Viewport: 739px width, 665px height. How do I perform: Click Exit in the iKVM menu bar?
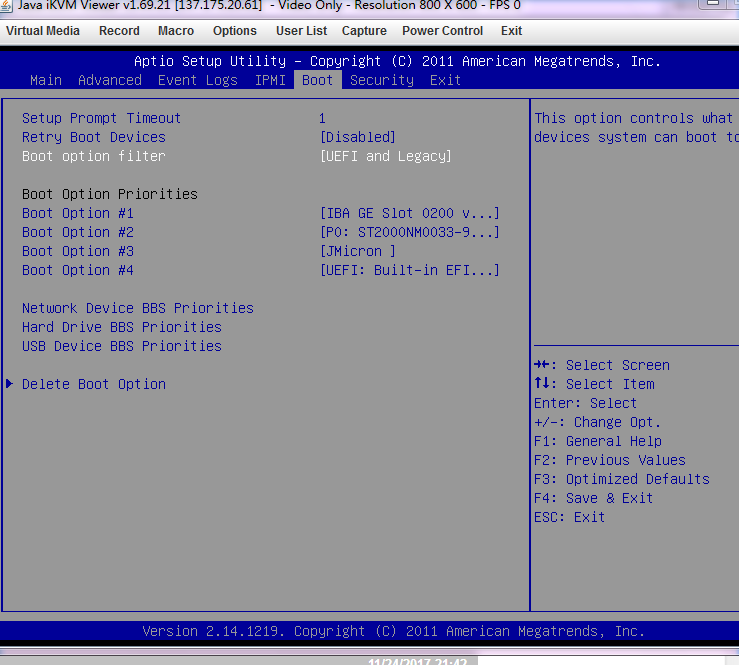[x=511, y=31]
